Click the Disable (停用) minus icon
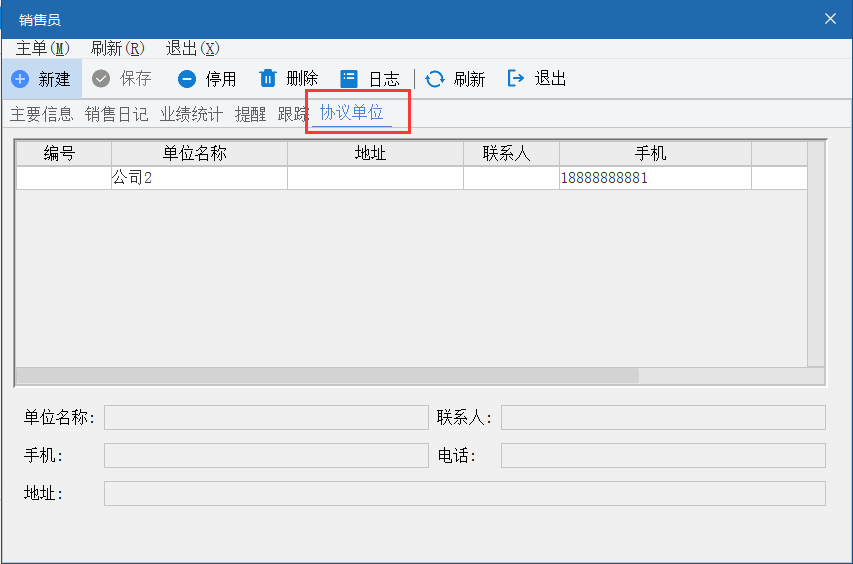The image size is (853, 564). pyautogui.click(x=187, y=79)
